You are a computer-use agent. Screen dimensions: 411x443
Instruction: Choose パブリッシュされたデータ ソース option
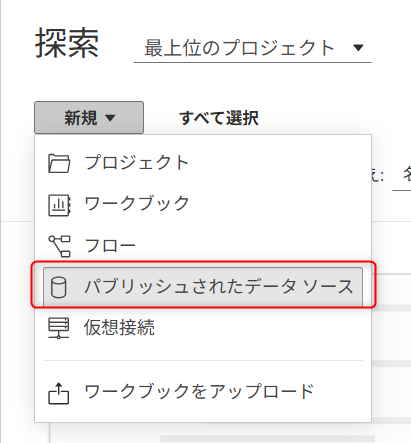click(203, 287)
